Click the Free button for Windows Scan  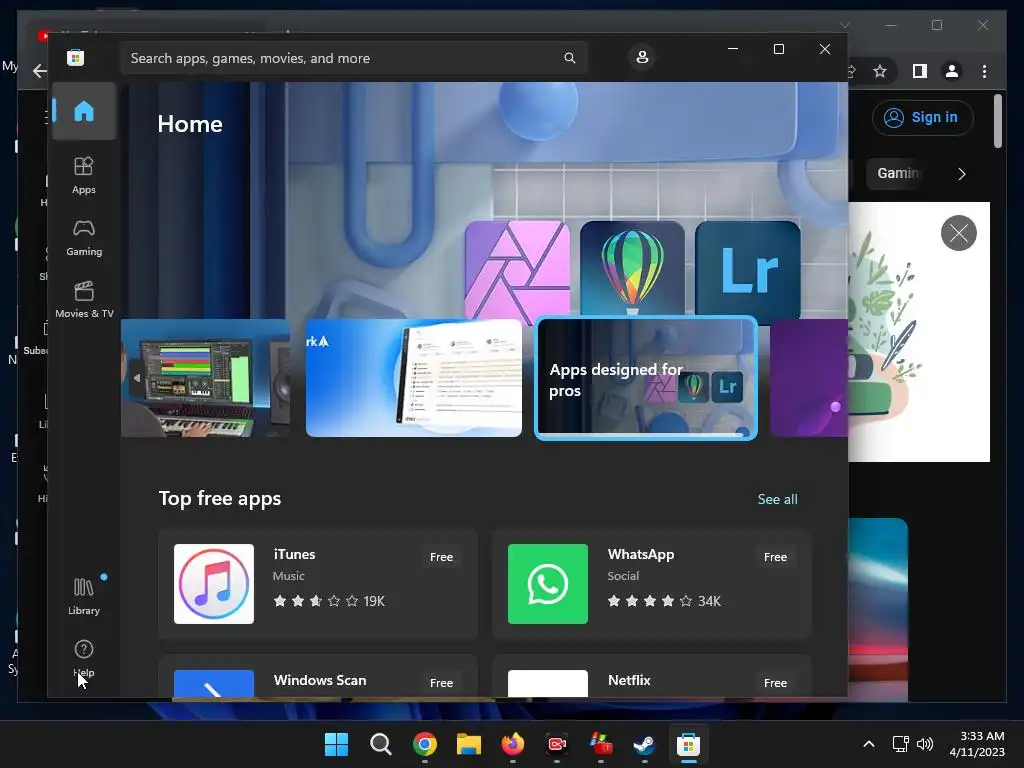(441, 682)
